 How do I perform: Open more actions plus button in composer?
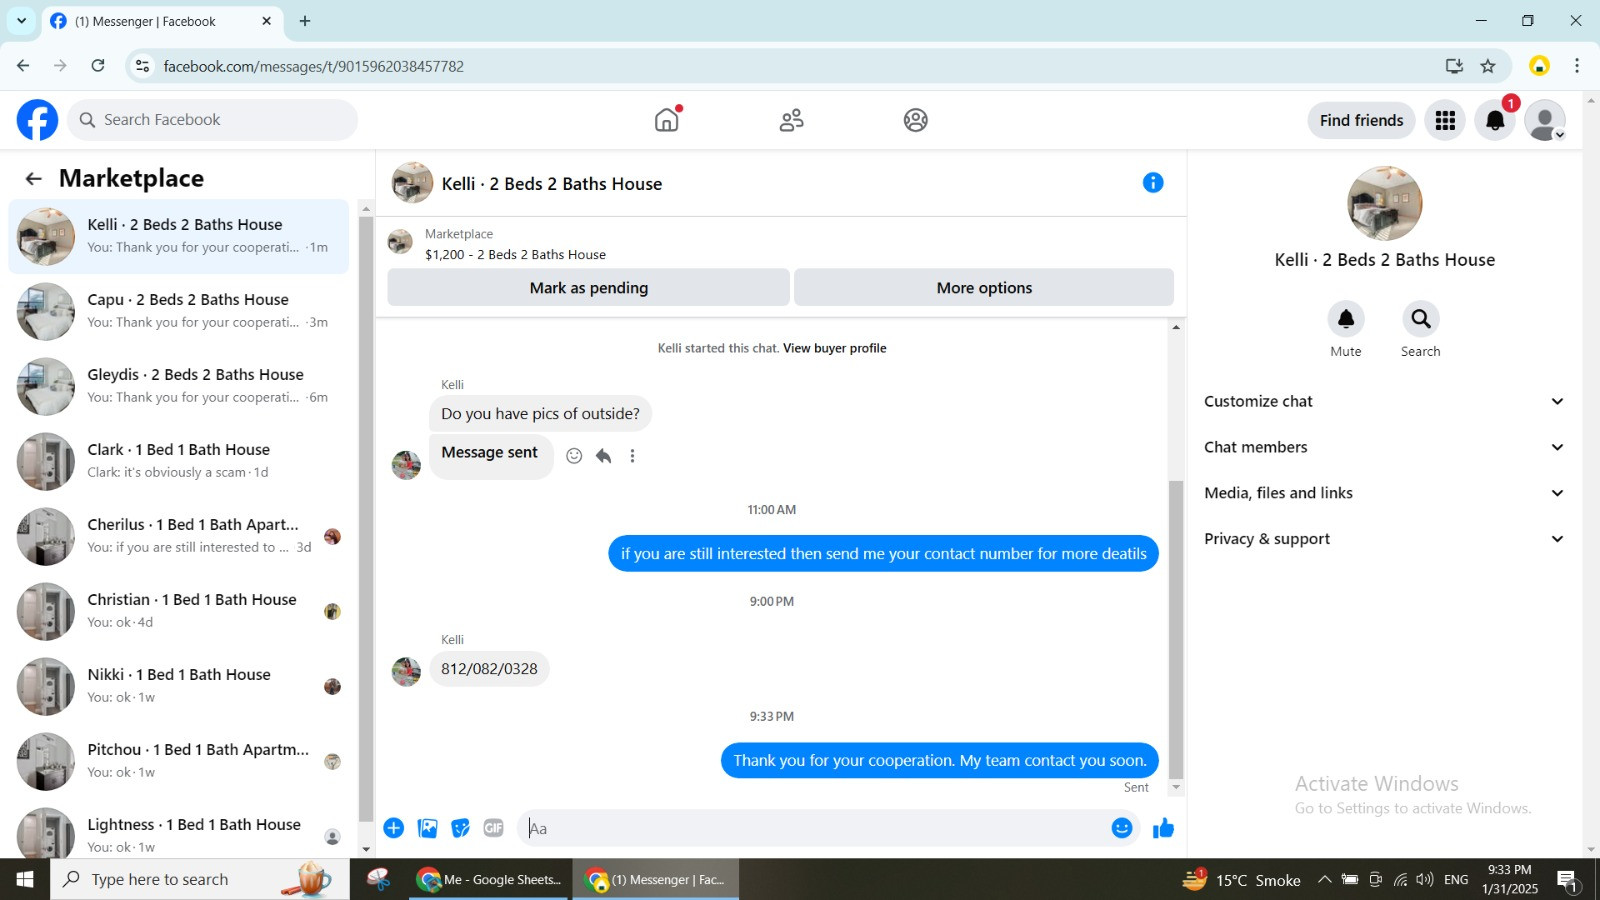click(394, 828)
